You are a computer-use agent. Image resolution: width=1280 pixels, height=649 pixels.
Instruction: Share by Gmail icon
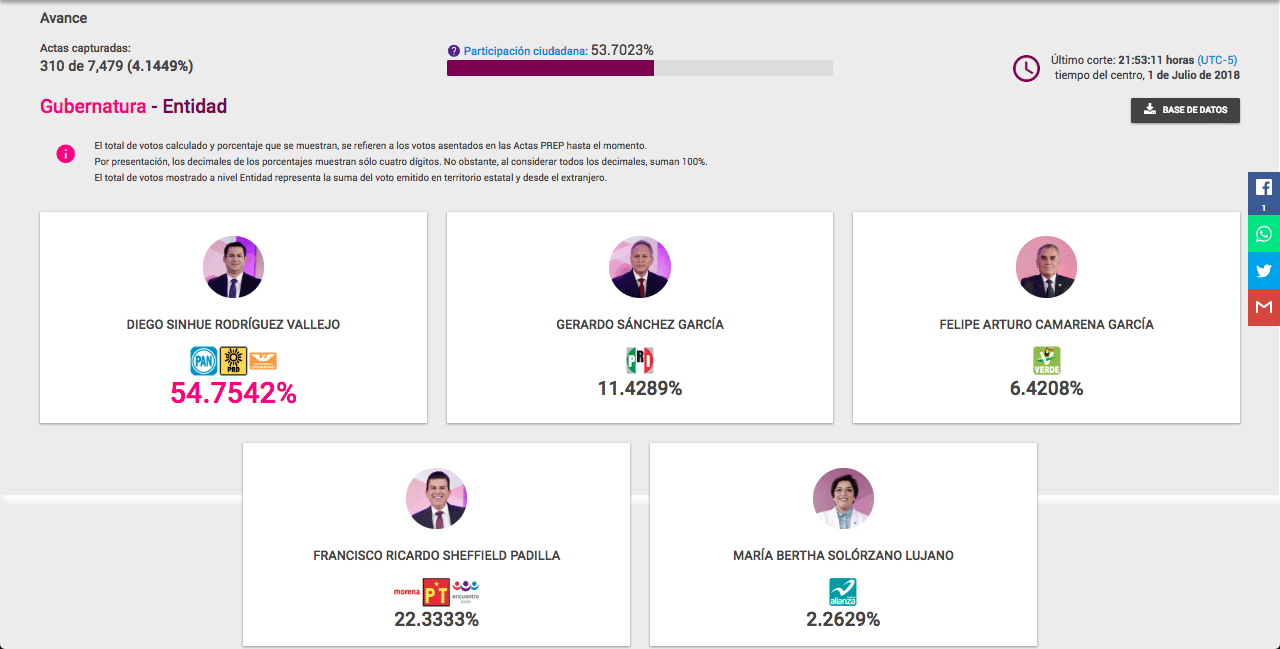1264,307
